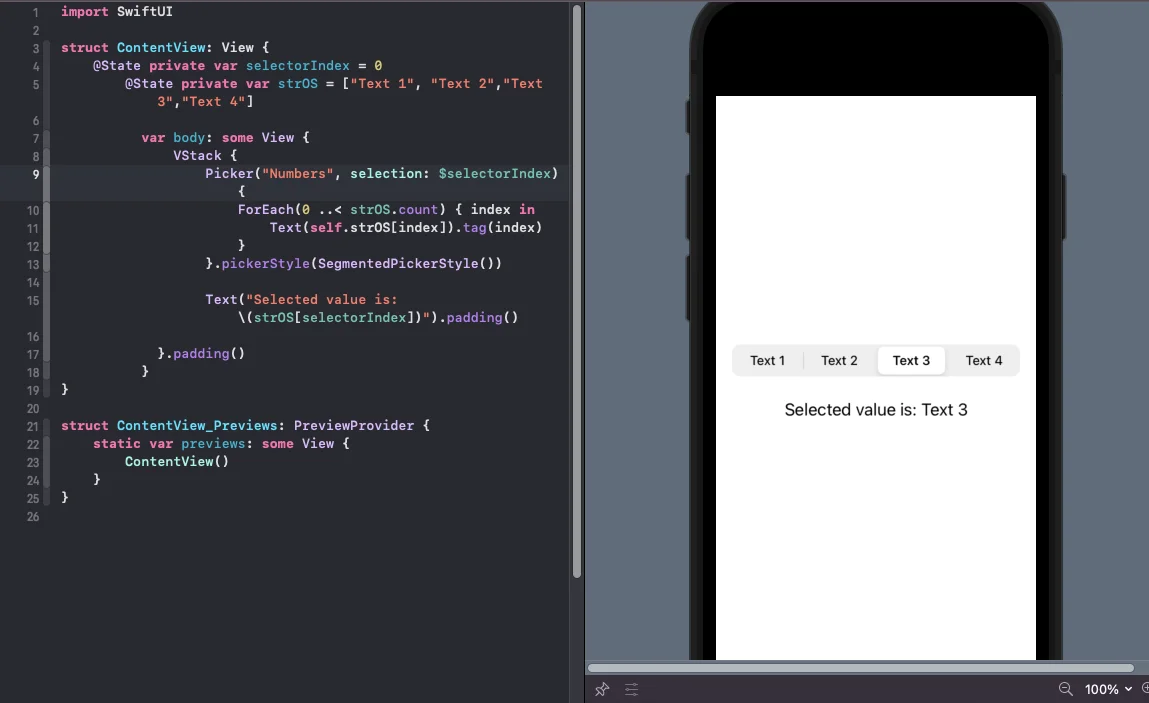Click the strOS variable name on line 5
The image size is (1149, 703).
point(298,84)
